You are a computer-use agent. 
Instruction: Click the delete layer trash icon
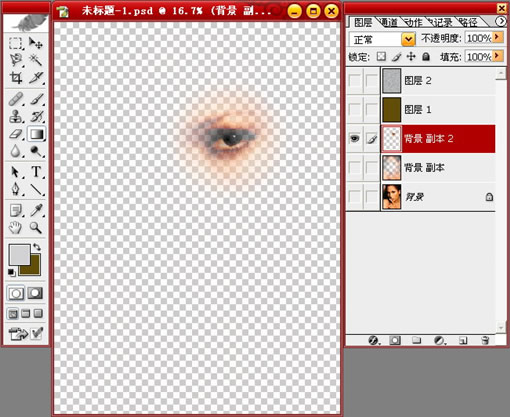[x=485, y=340]
